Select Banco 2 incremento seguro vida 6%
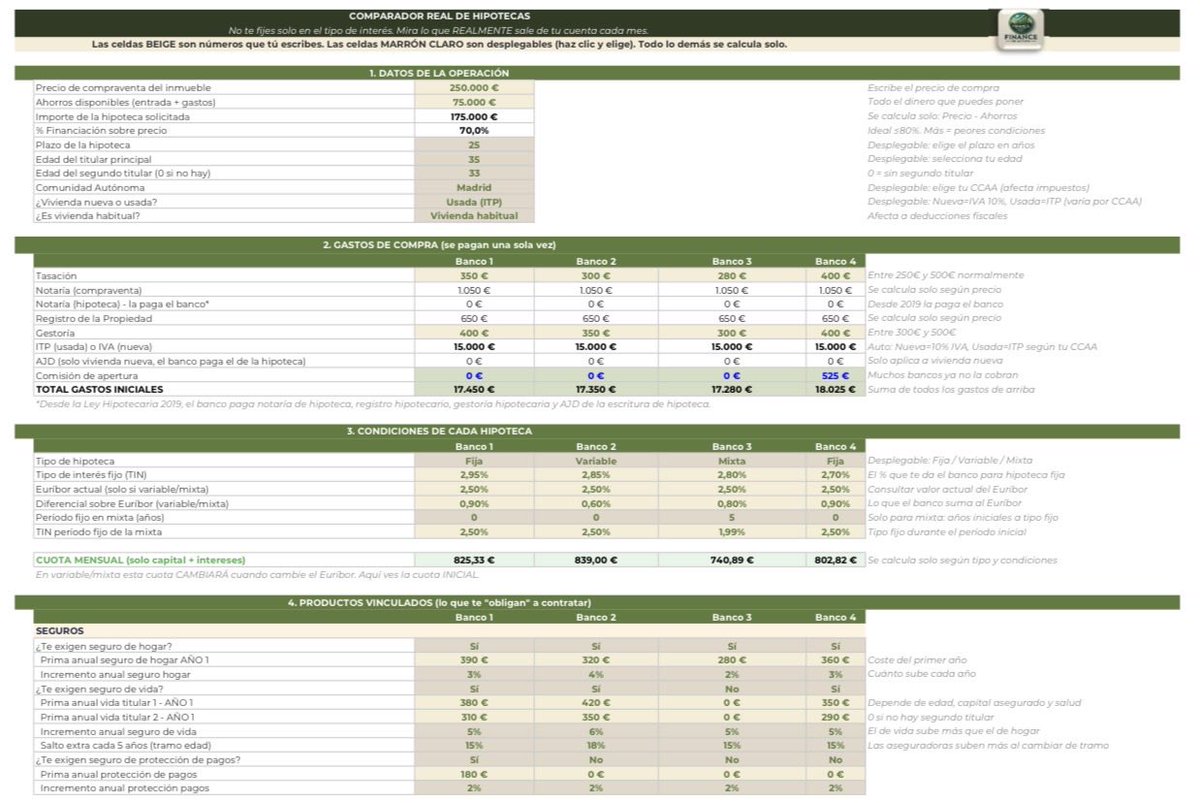The image size is (1200, 803). pos(596,731)
